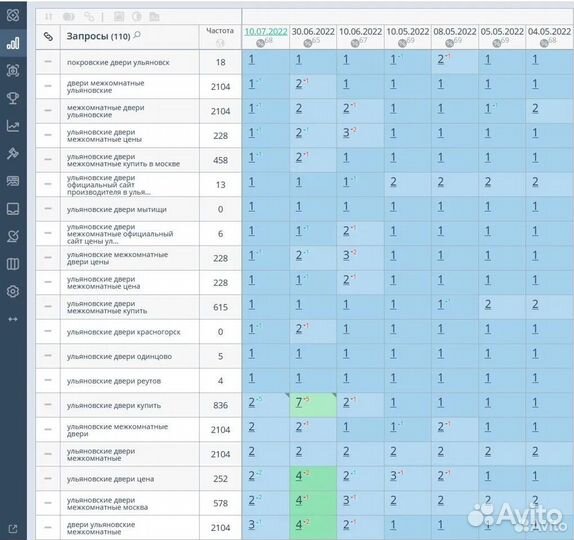Viewport: 574px width, 540px height.
Task: Open the 10.07.2022 date column link
Action: click(x=266, y=31)
